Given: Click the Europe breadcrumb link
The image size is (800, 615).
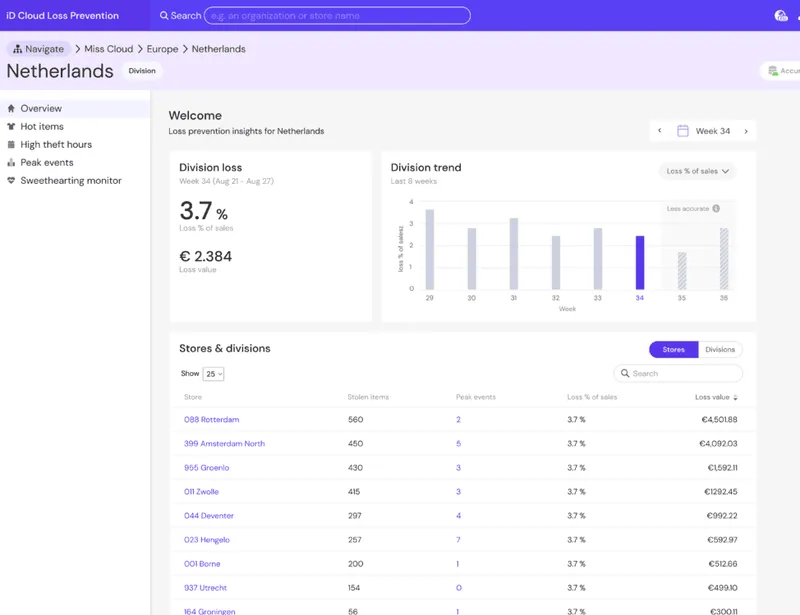Looking at the screenshot, I should click(162, 49).
